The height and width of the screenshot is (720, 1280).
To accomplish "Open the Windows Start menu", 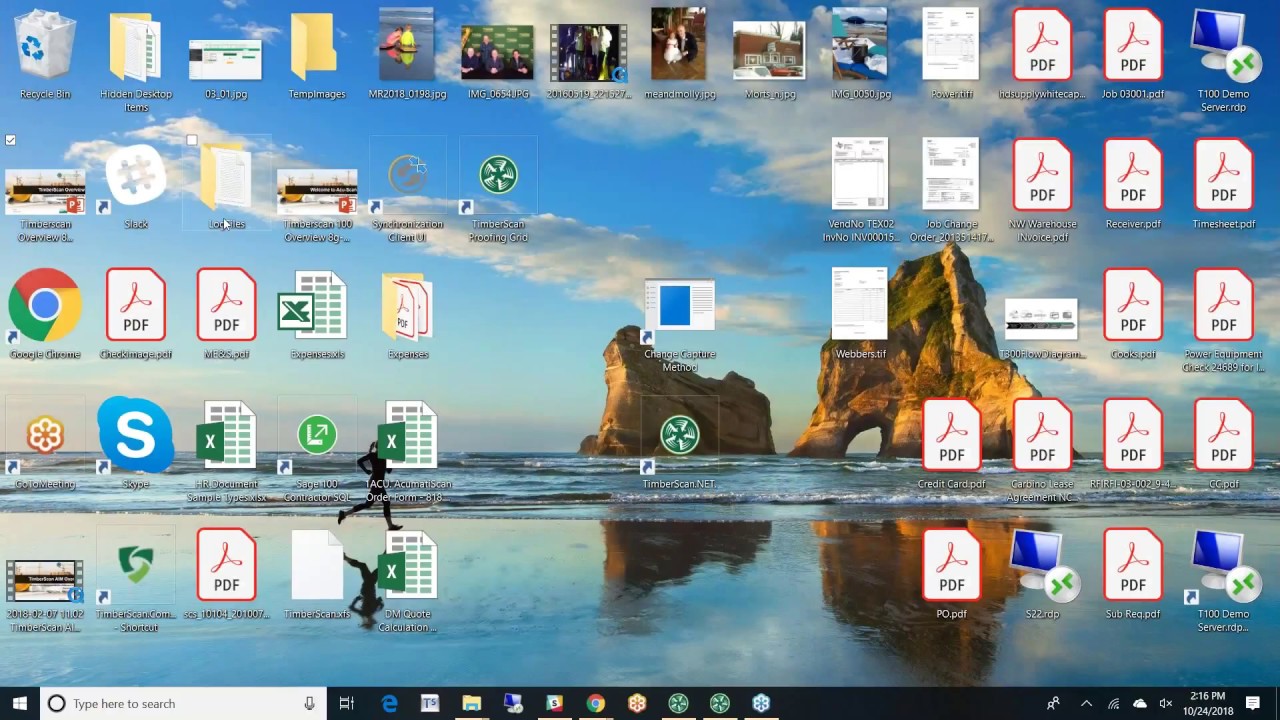I will (20, 703).
